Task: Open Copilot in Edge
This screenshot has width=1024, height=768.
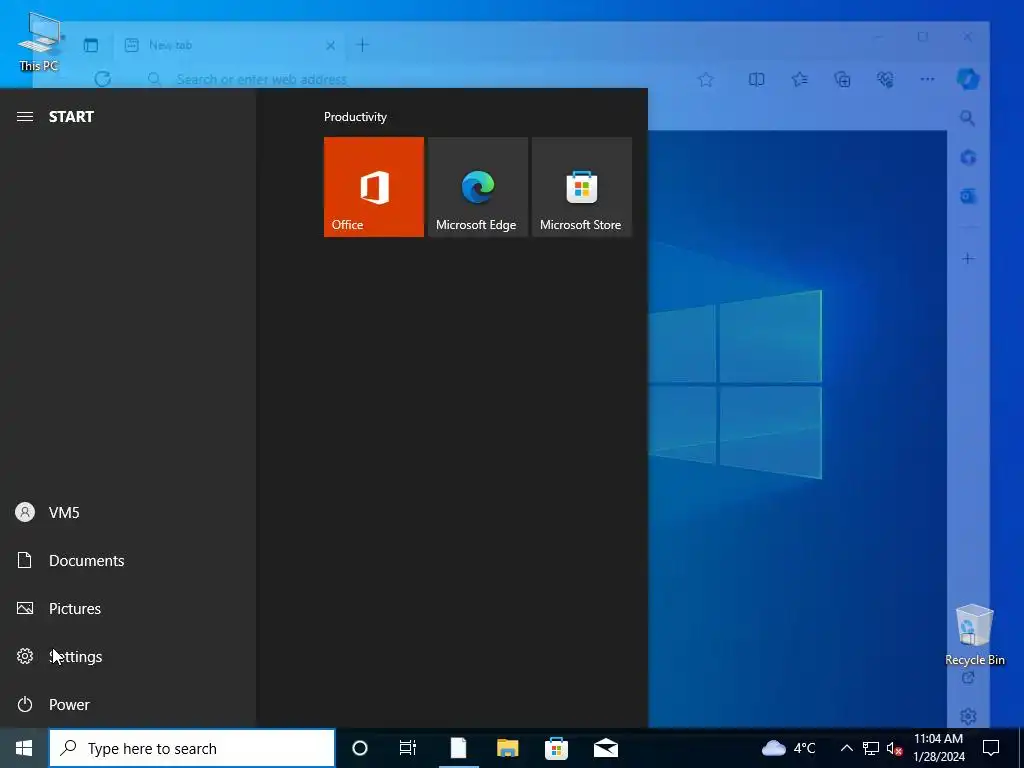Action: tap(968, 79)
